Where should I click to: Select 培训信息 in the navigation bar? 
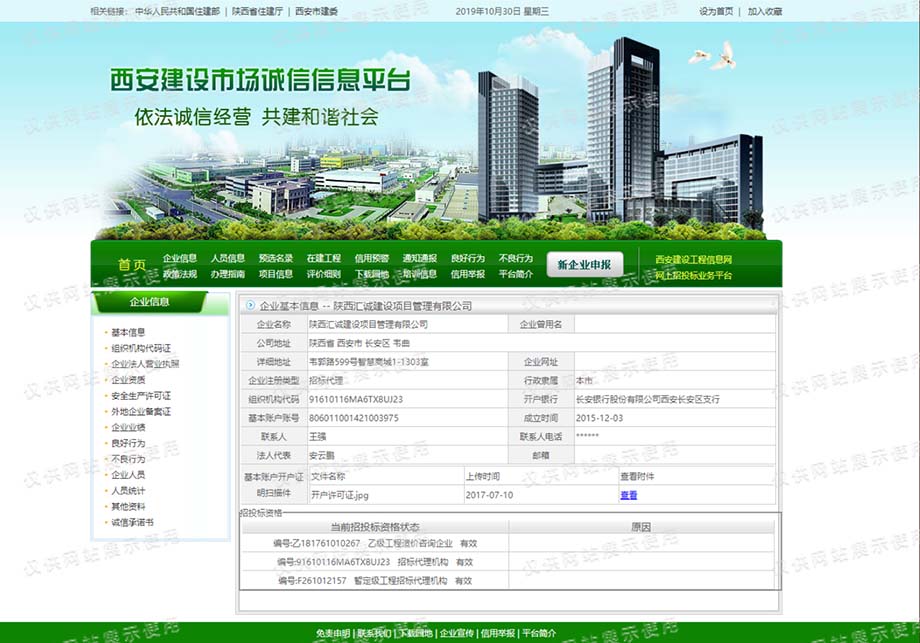[420, 274]
